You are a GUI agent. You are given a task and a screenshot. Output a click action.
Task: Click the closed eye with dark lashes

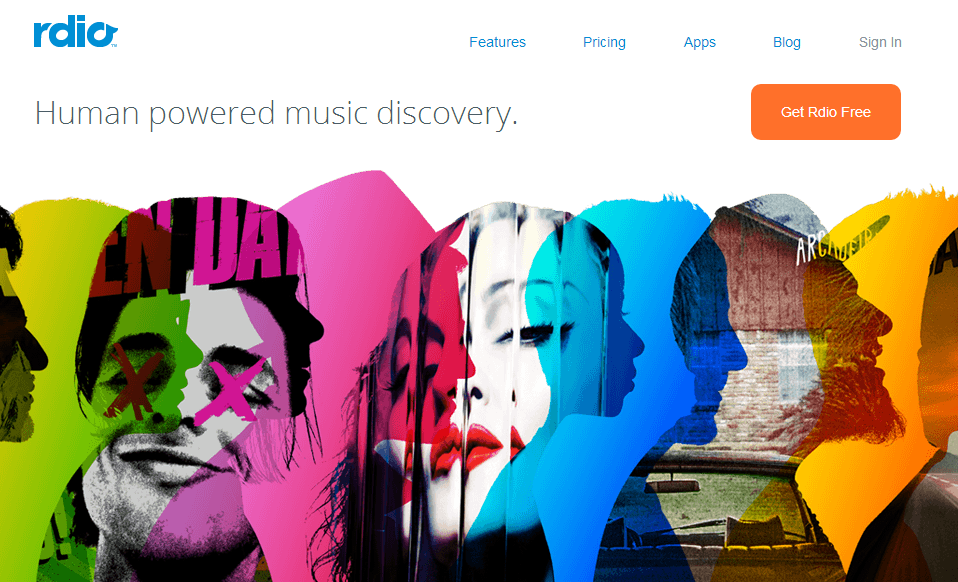(536, 333)
